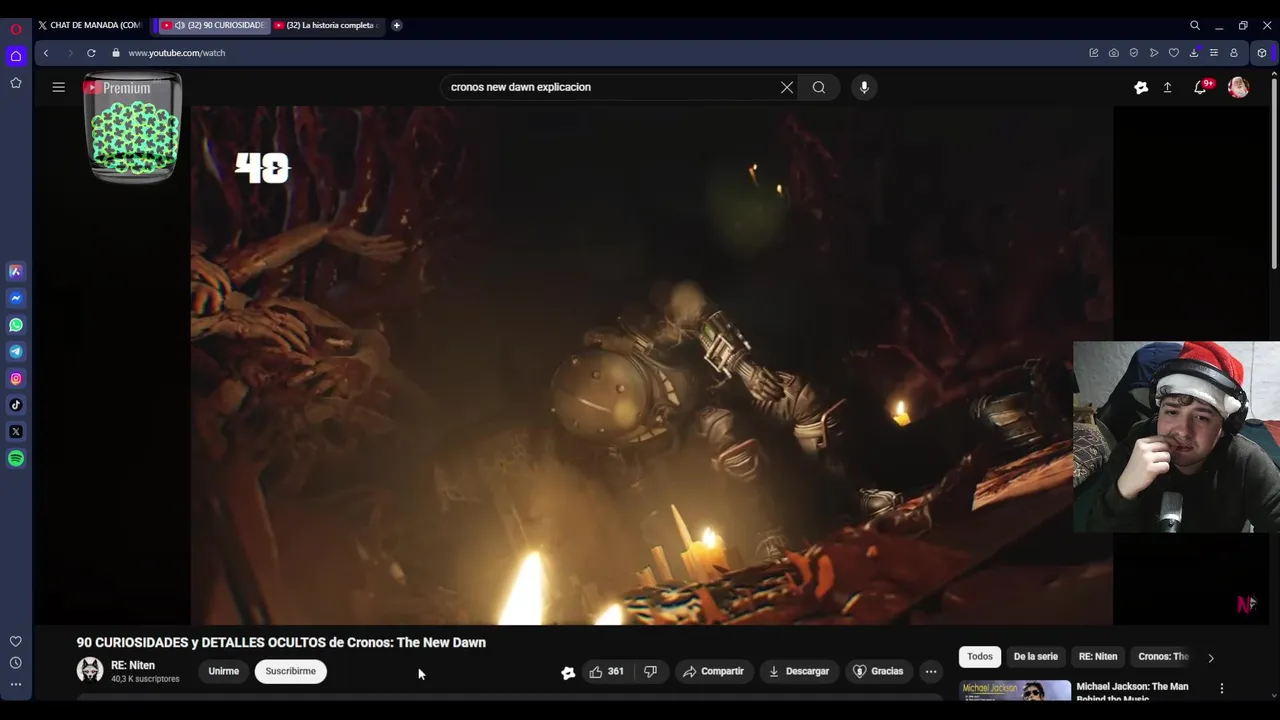
Task: Open YouTube notifications bell
Action: tap(1201, 88)
